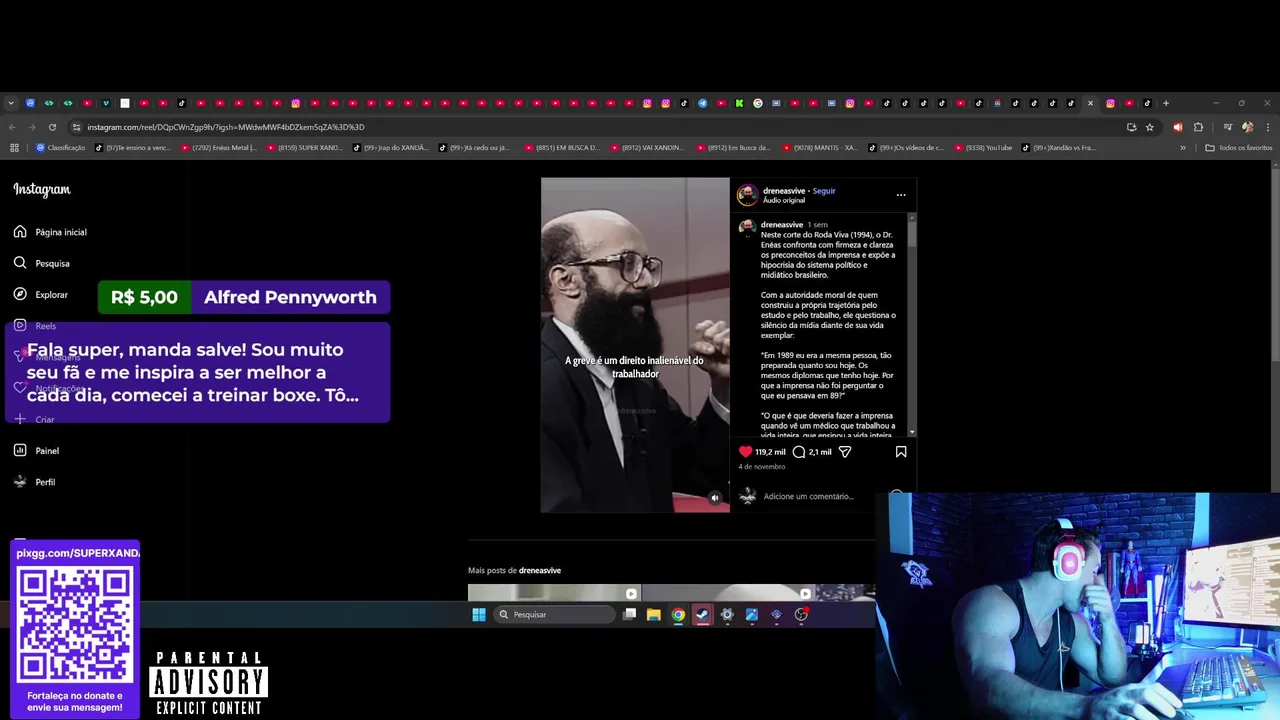Open the Apps grid in bookmarks bar
This screenshot has width=1280, height=720.
(x=14, y=148)
